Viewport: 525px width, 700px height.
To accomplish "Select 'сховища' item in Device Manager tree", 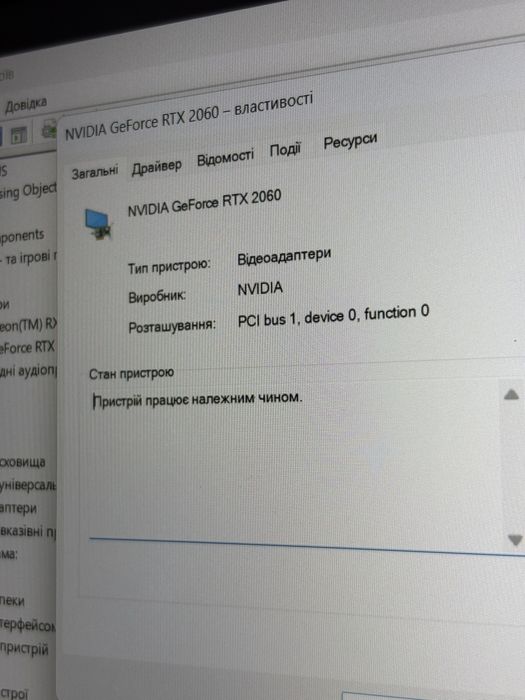I will [x=22, y=462].
